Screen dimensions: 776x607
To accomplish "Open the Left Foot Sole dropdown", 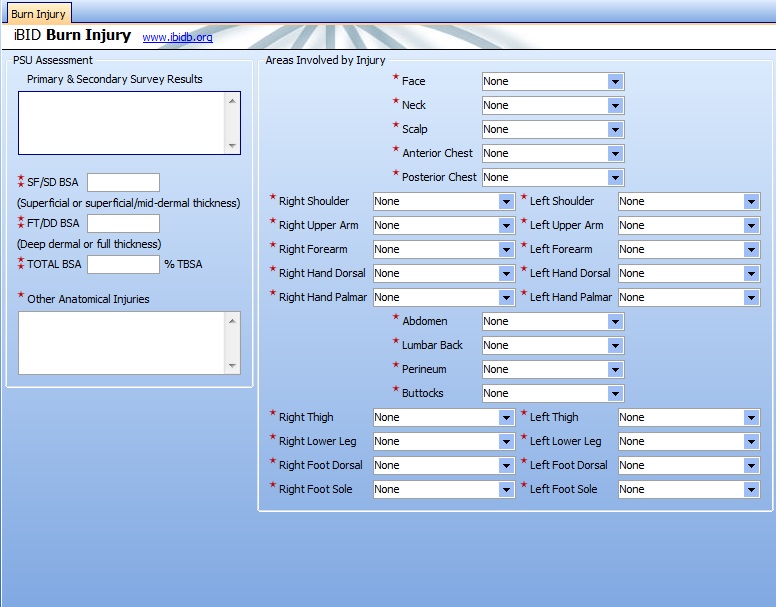I will (751, 489).
